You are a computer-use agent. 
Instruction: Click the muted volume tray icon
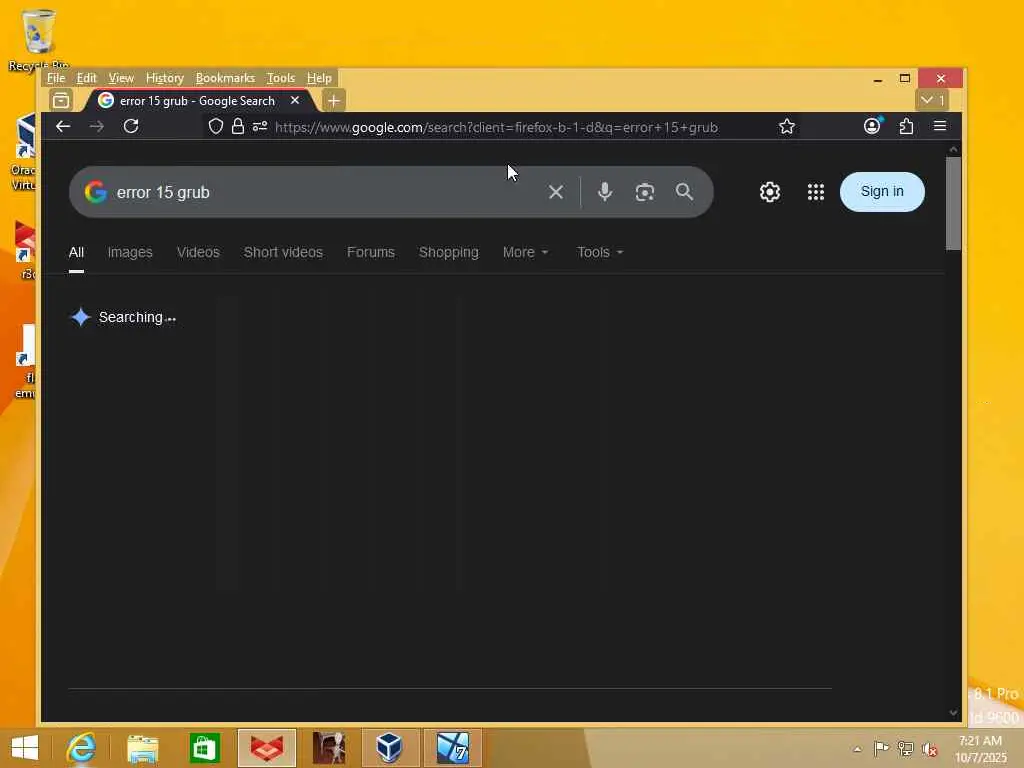(929, 748)
